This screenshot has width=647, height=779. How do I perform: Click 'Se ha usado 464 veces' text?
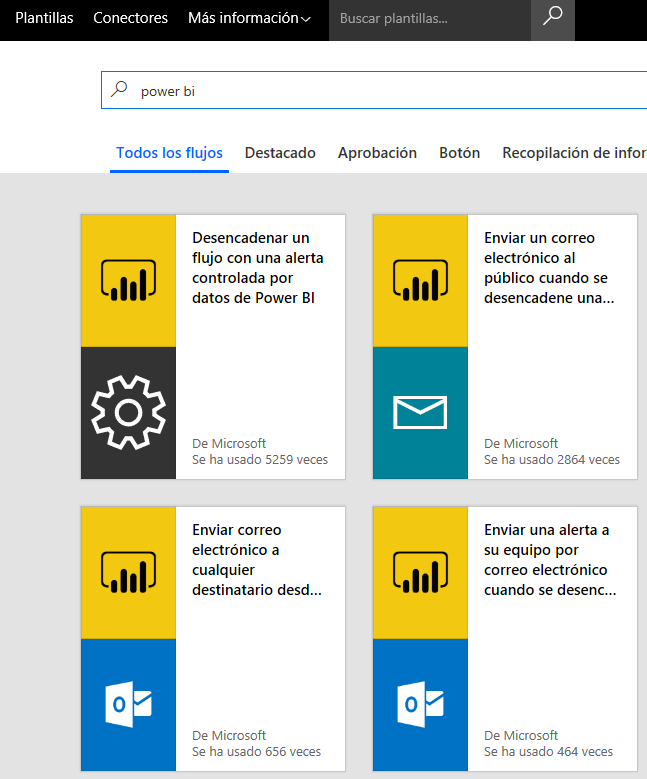[x=549, y=752]
